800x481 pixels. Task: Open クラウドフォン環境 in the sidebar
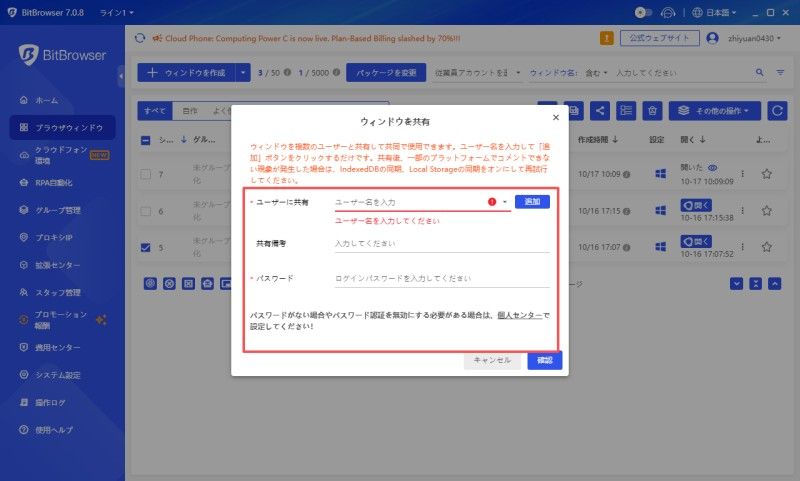pos(62,155)
